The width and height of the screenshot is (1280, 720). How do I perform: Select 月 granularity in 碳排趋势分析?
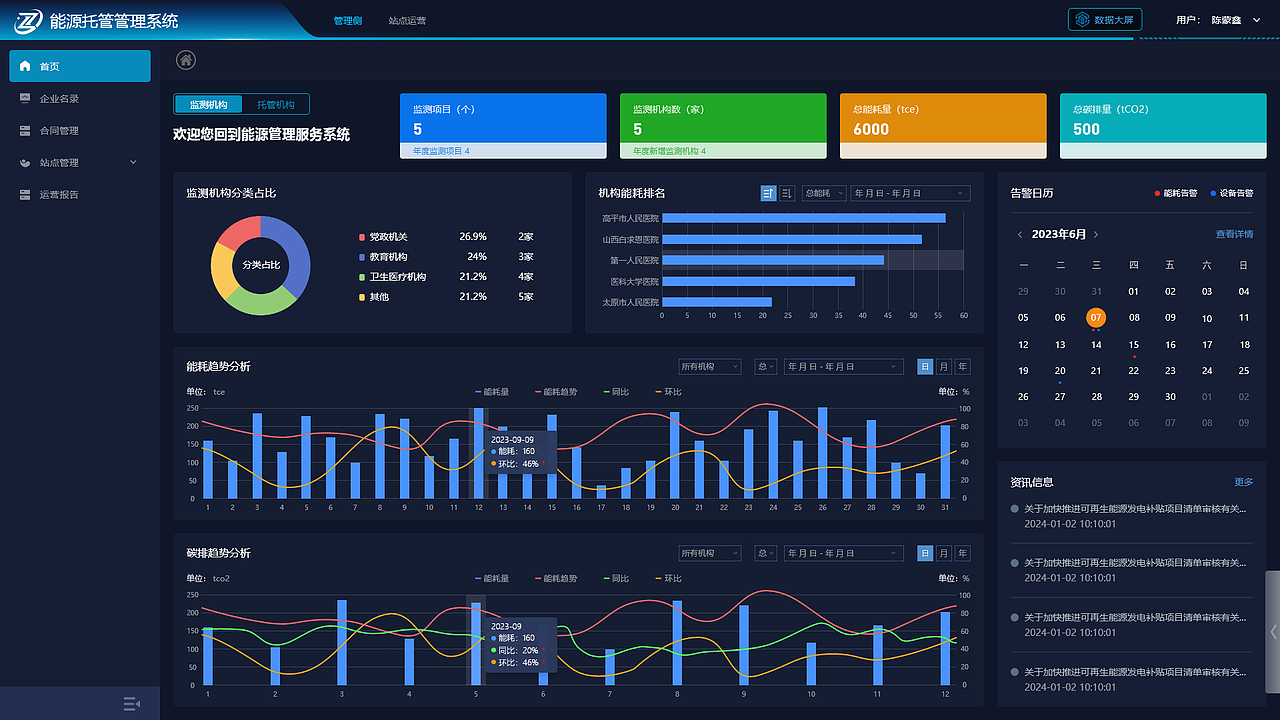coord(944,553)
